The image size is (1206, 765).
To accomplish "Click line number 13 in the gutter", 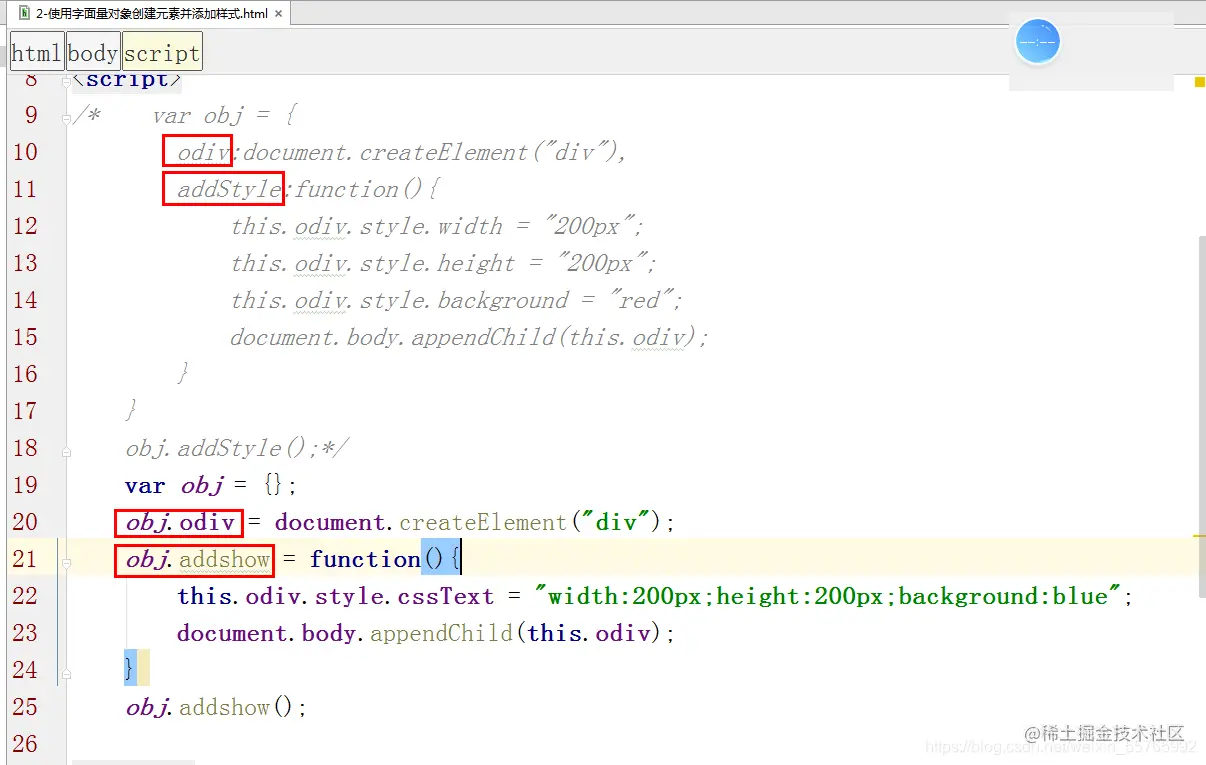I will coord(25,263).
